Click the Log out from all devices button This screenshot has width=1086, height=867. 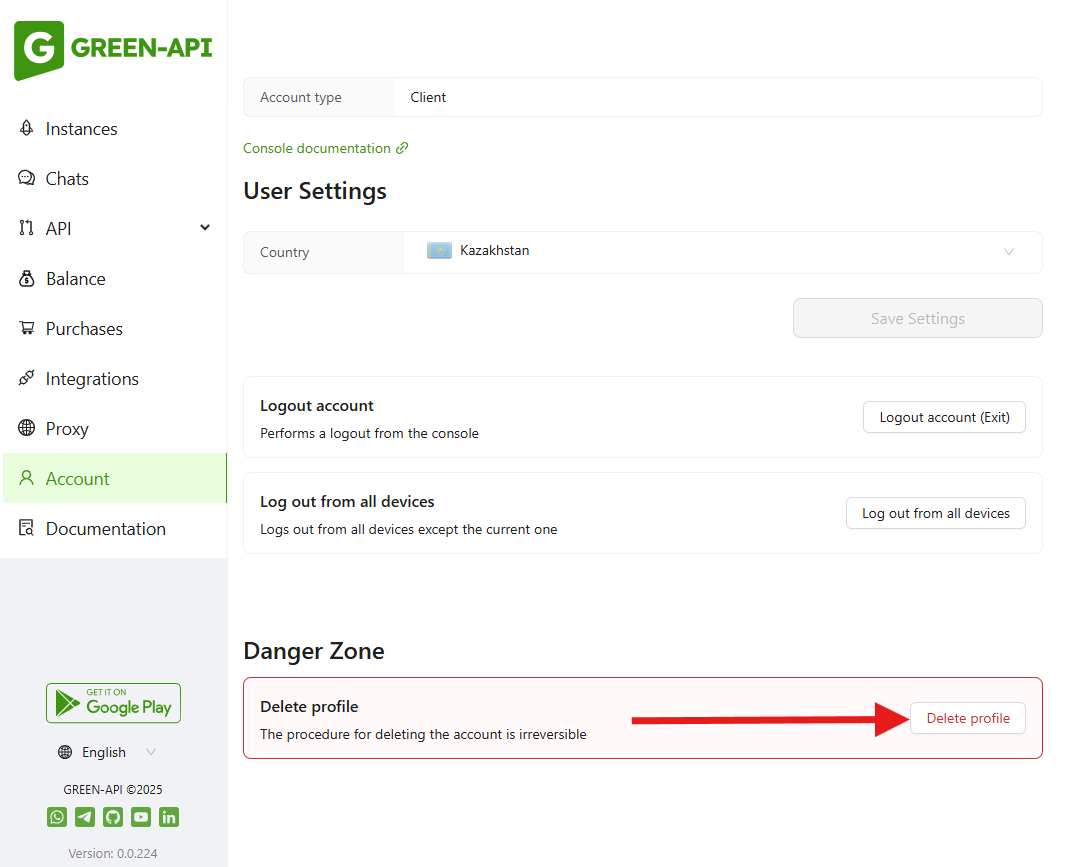(935, 513)
